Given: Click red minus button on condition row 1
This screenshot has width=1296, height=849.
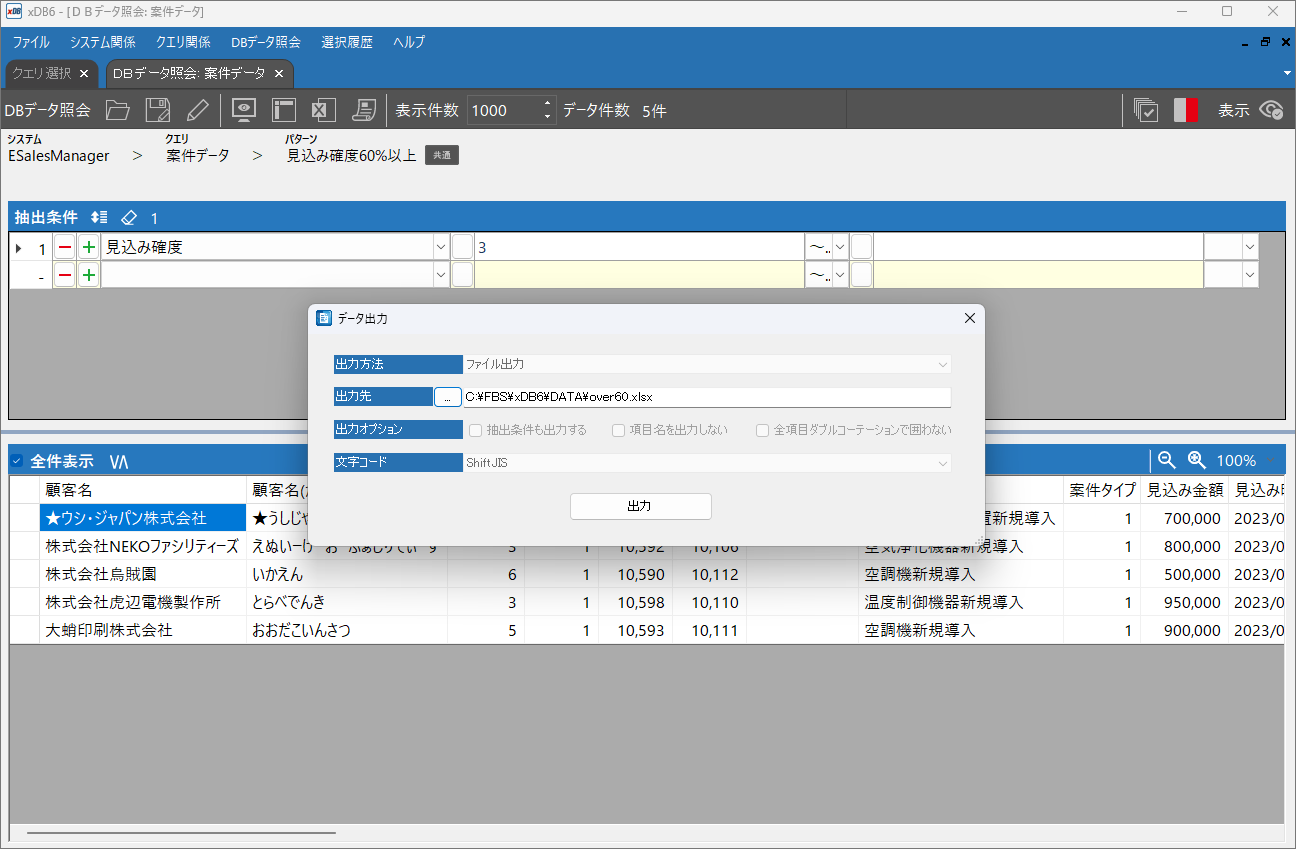Looking at the screenshot, I should tap(64, 247).
